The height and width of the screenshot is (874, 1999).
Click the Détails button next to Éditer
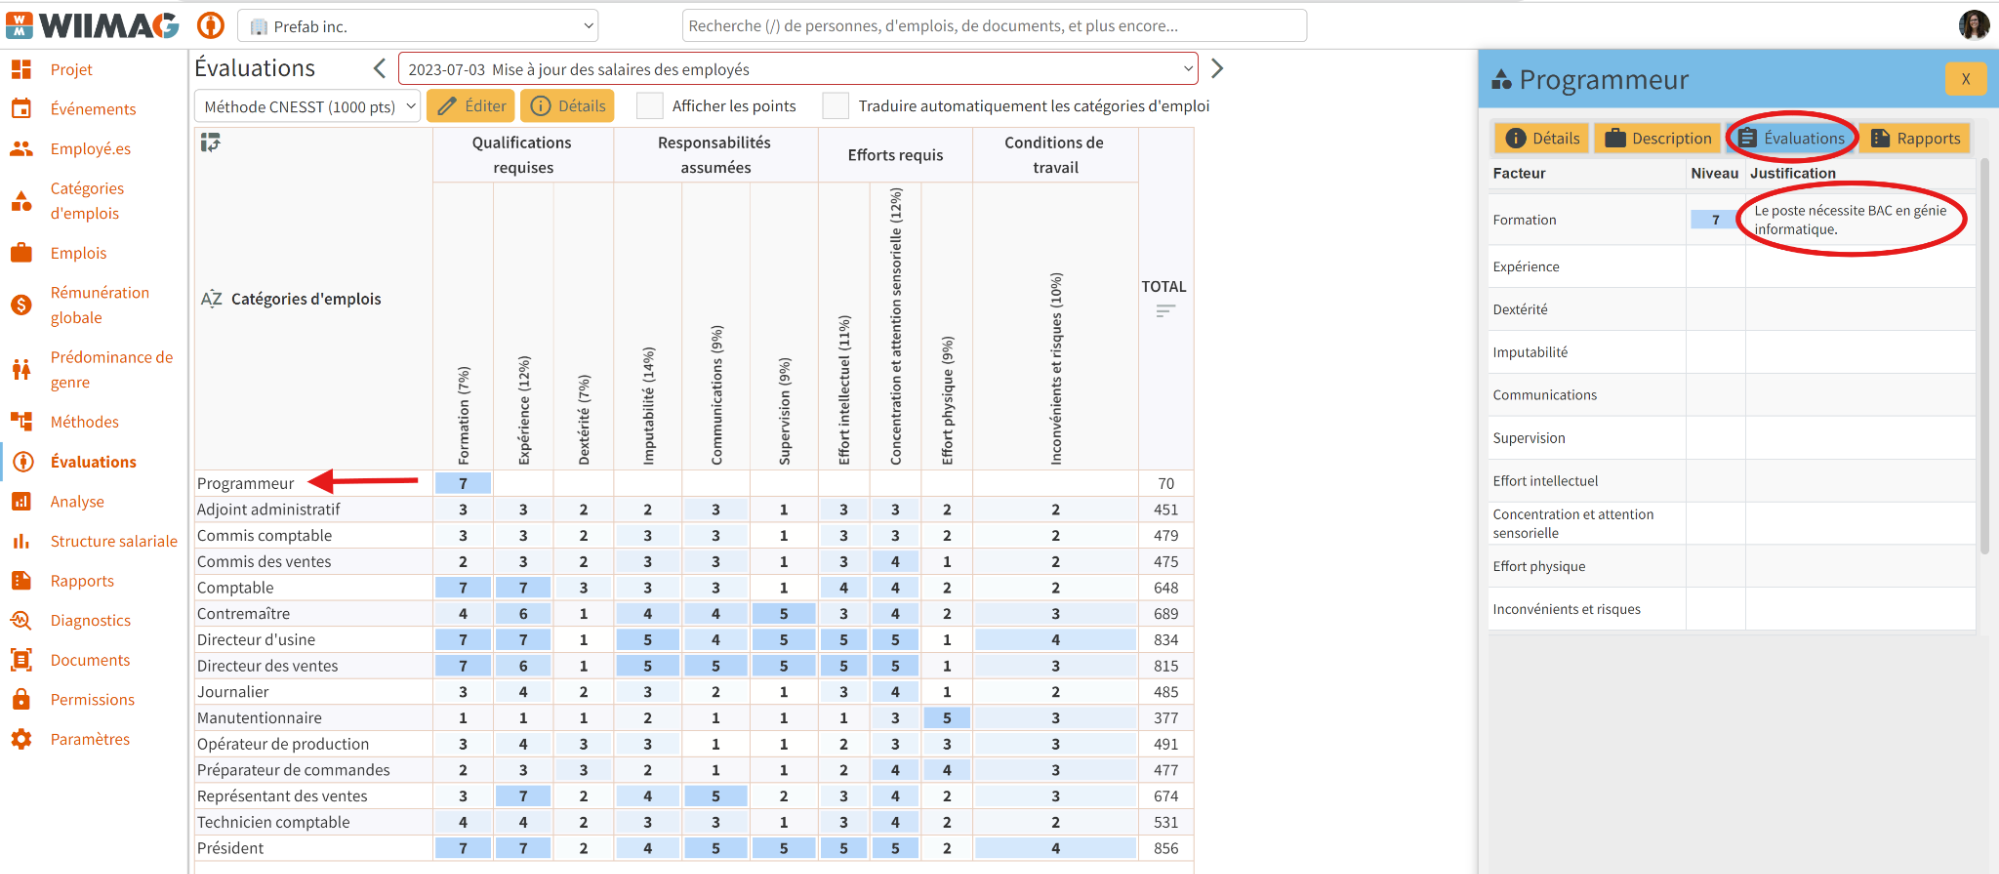[567, 106]
